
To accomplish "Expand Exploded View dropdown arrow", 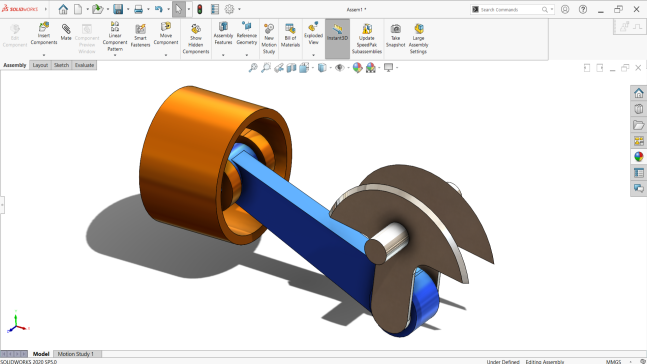I will pos(313,55).
